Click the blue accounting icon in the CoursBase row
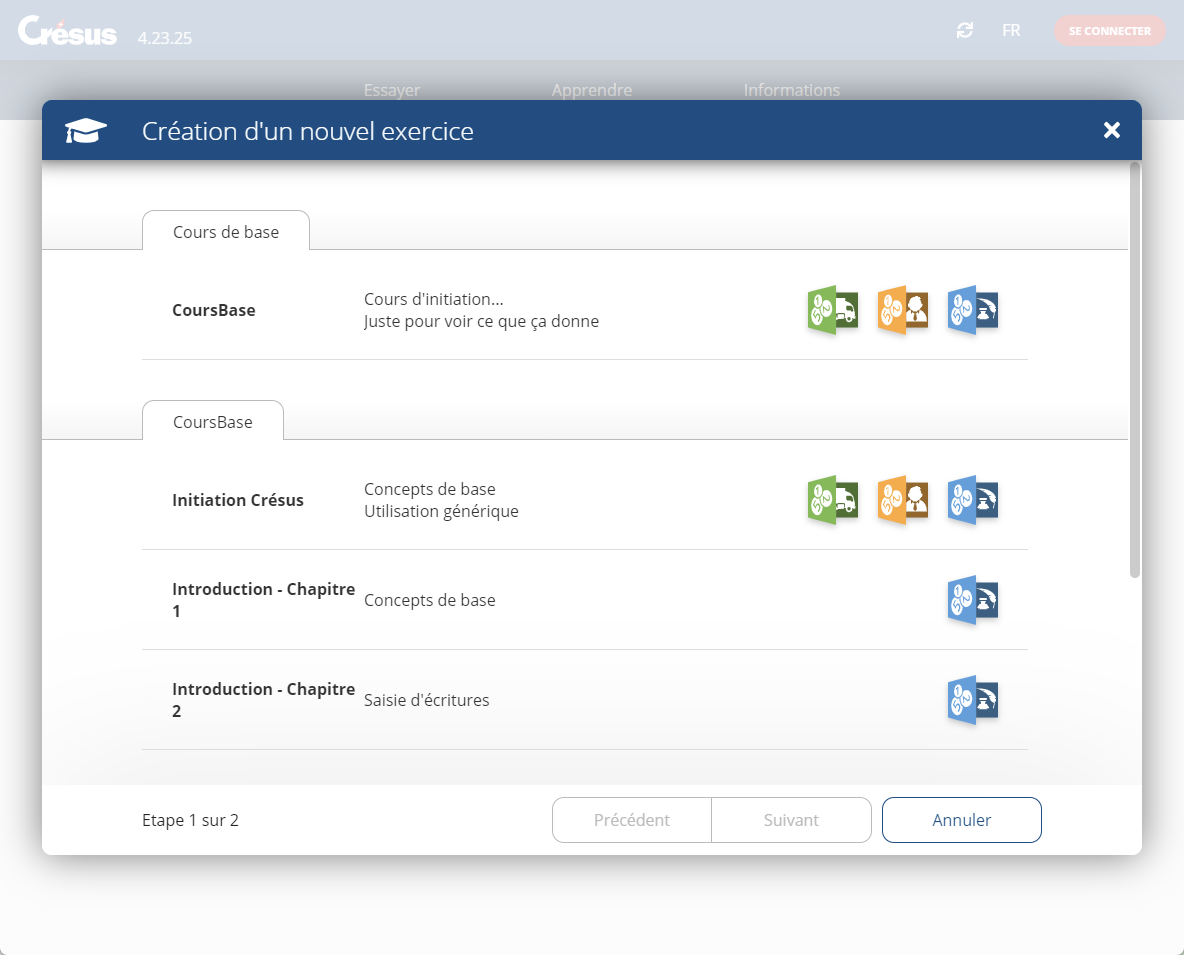This screenshot has width=1184, height=955. (x=973, y=310)
